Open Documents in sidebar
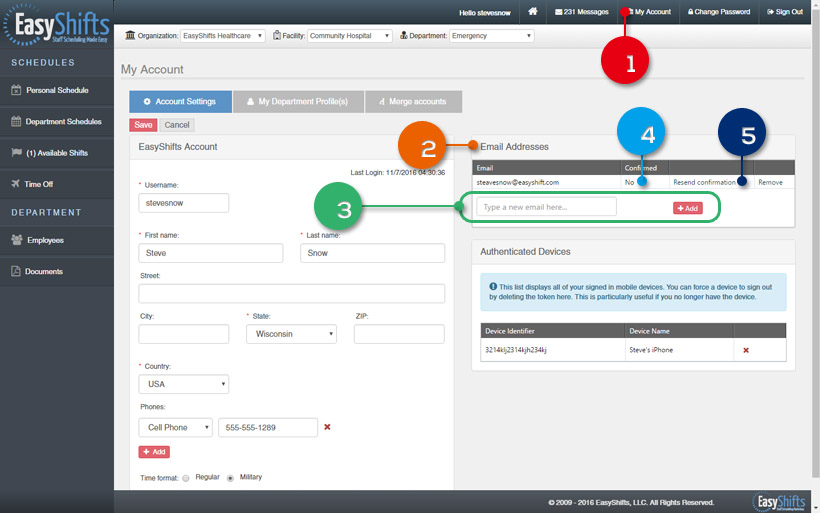The height and width of the screenshot is (513, 820). point(57,271)
